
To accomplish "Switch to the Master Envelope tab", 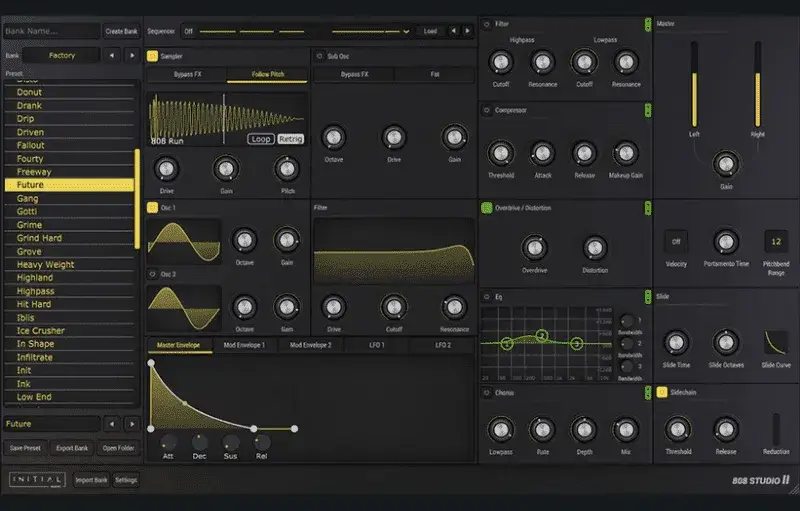I will pyautogui.click(x=179, y=345).
